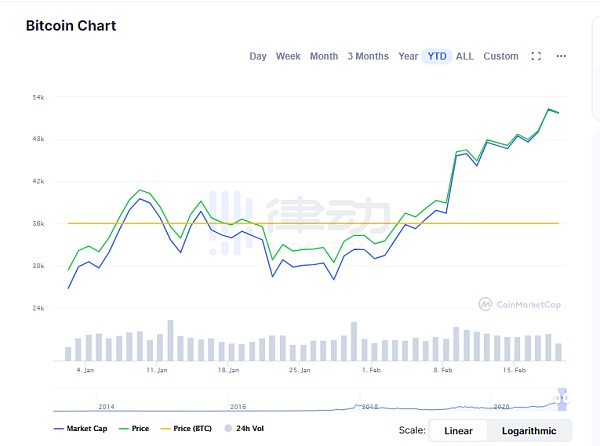The image size is (600, 446).
Task: Open the three-dots more options menu
Action: (561, 57)
